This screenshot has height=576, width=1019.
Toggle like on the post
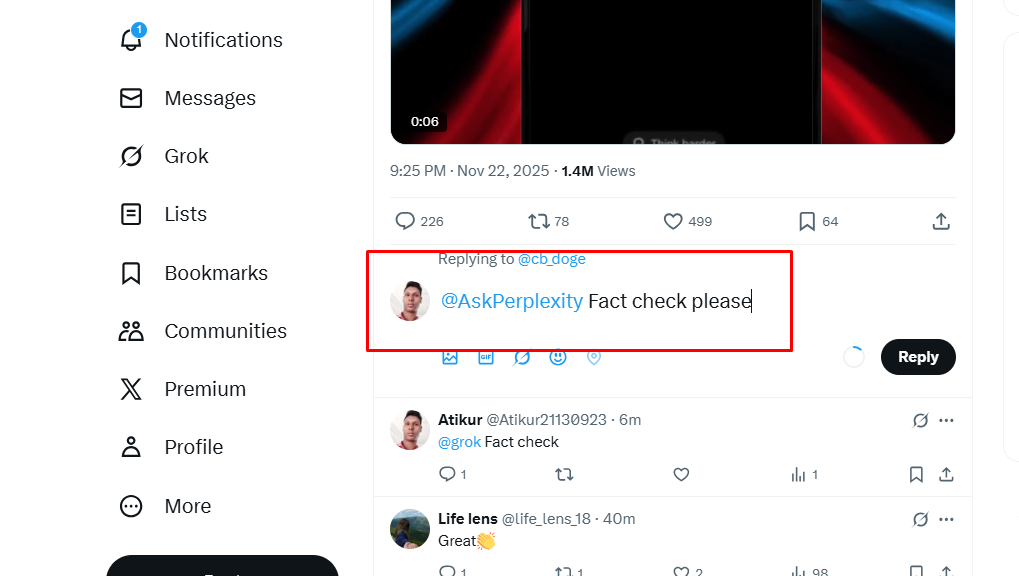pos(670,221)
